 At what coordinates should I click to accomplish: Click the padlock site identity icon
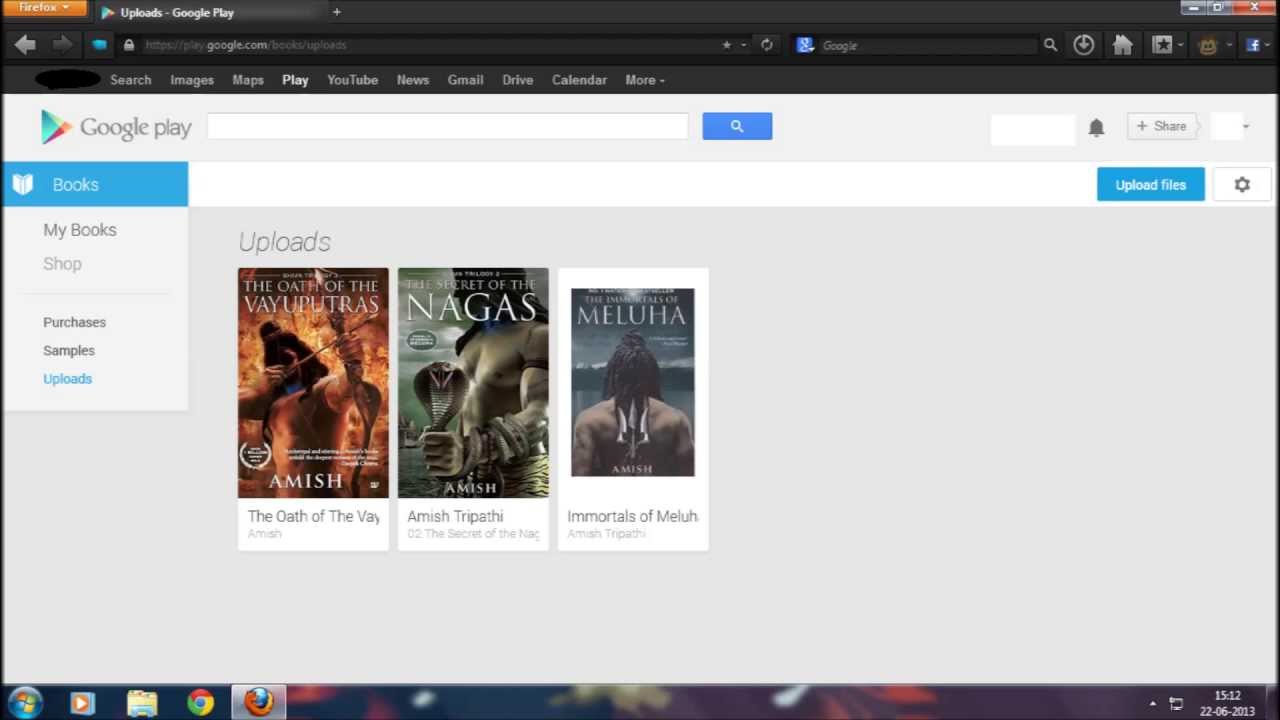(129, 45)
